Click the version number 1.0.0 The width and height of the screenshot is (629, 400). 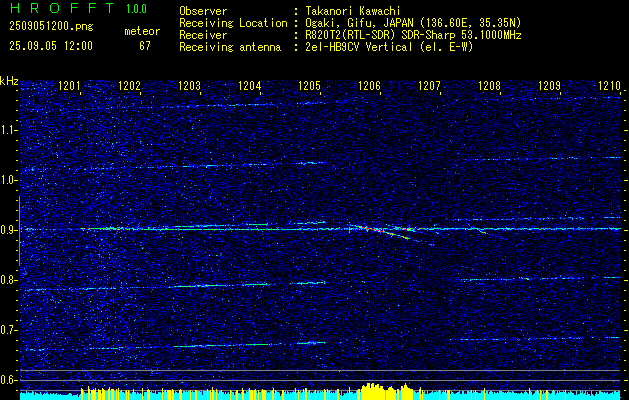(x=136, y=8)
